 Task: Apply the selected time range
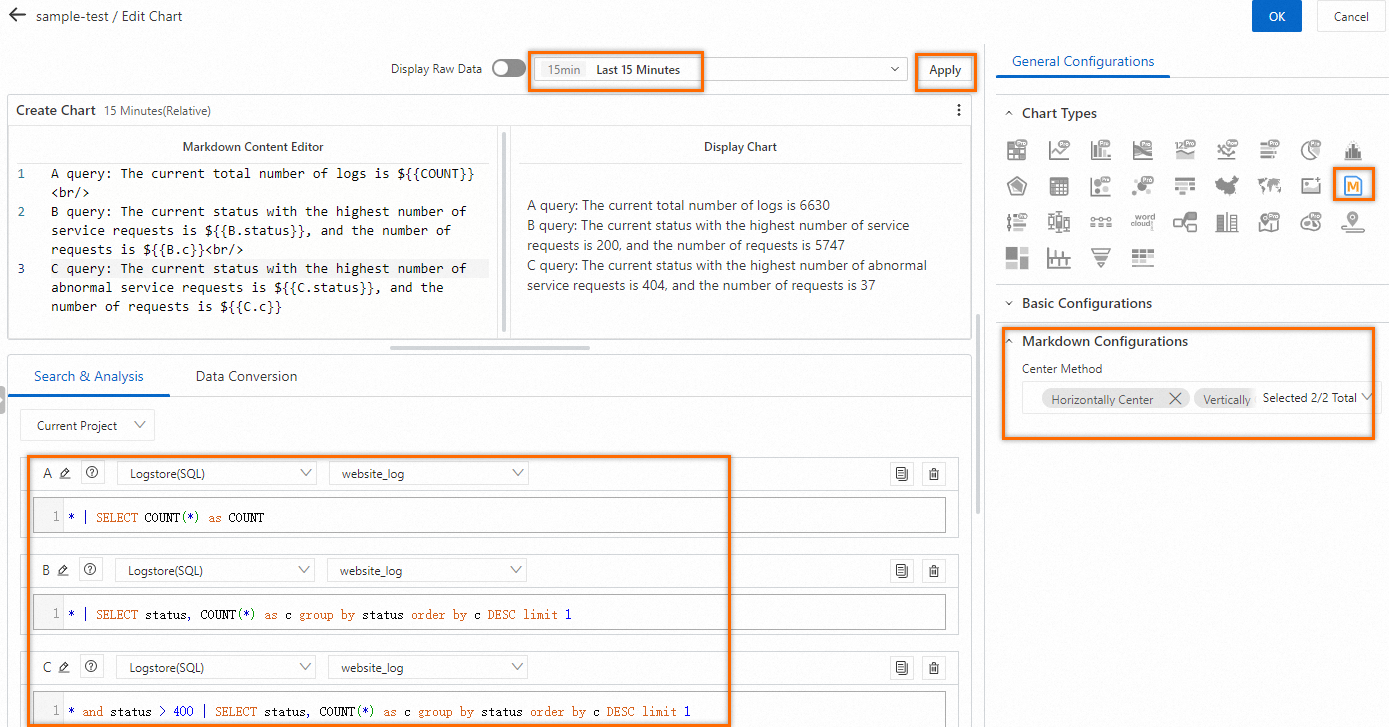click(945, 70)
